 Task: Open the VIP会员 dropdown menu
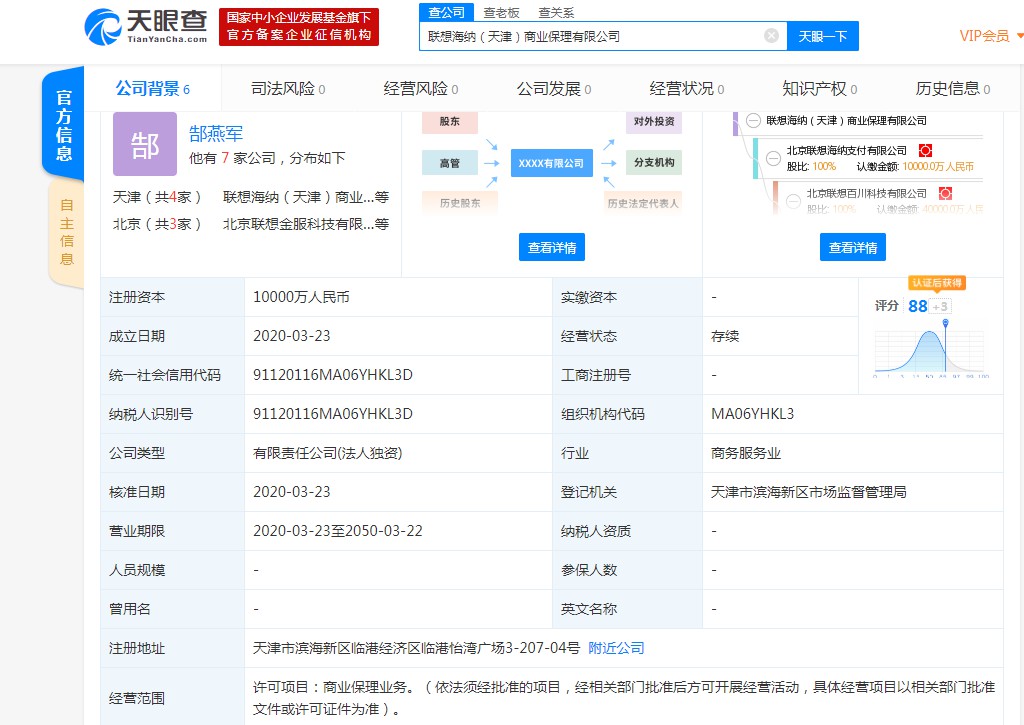click(x=990, y=36)
